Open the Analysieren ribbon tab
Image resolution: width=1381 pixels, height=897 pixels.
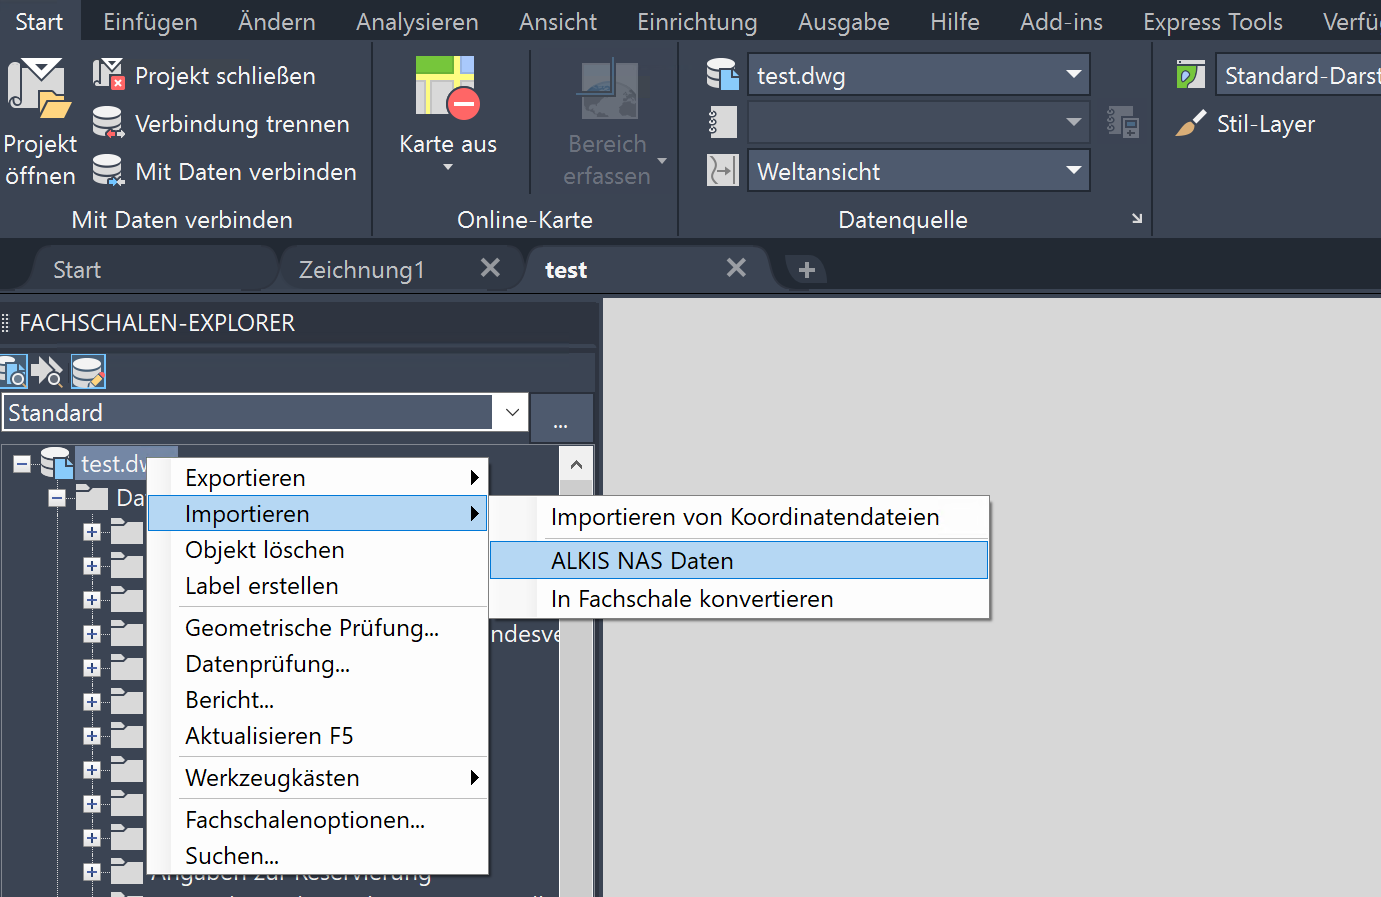click(x=417, y=22)
